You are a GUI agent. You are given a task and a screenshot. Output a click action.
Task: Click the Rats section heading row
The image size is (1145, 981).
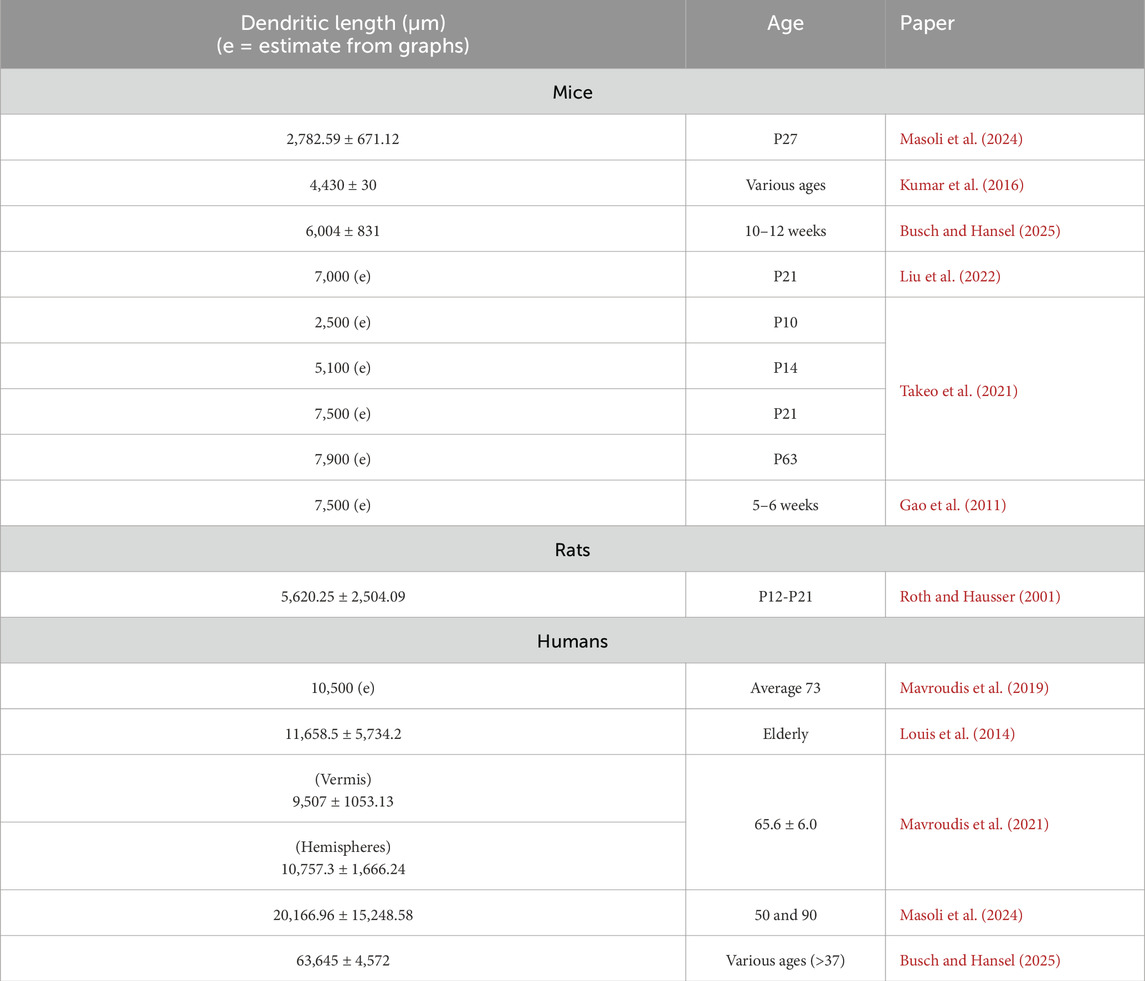[x=572, y=550]
